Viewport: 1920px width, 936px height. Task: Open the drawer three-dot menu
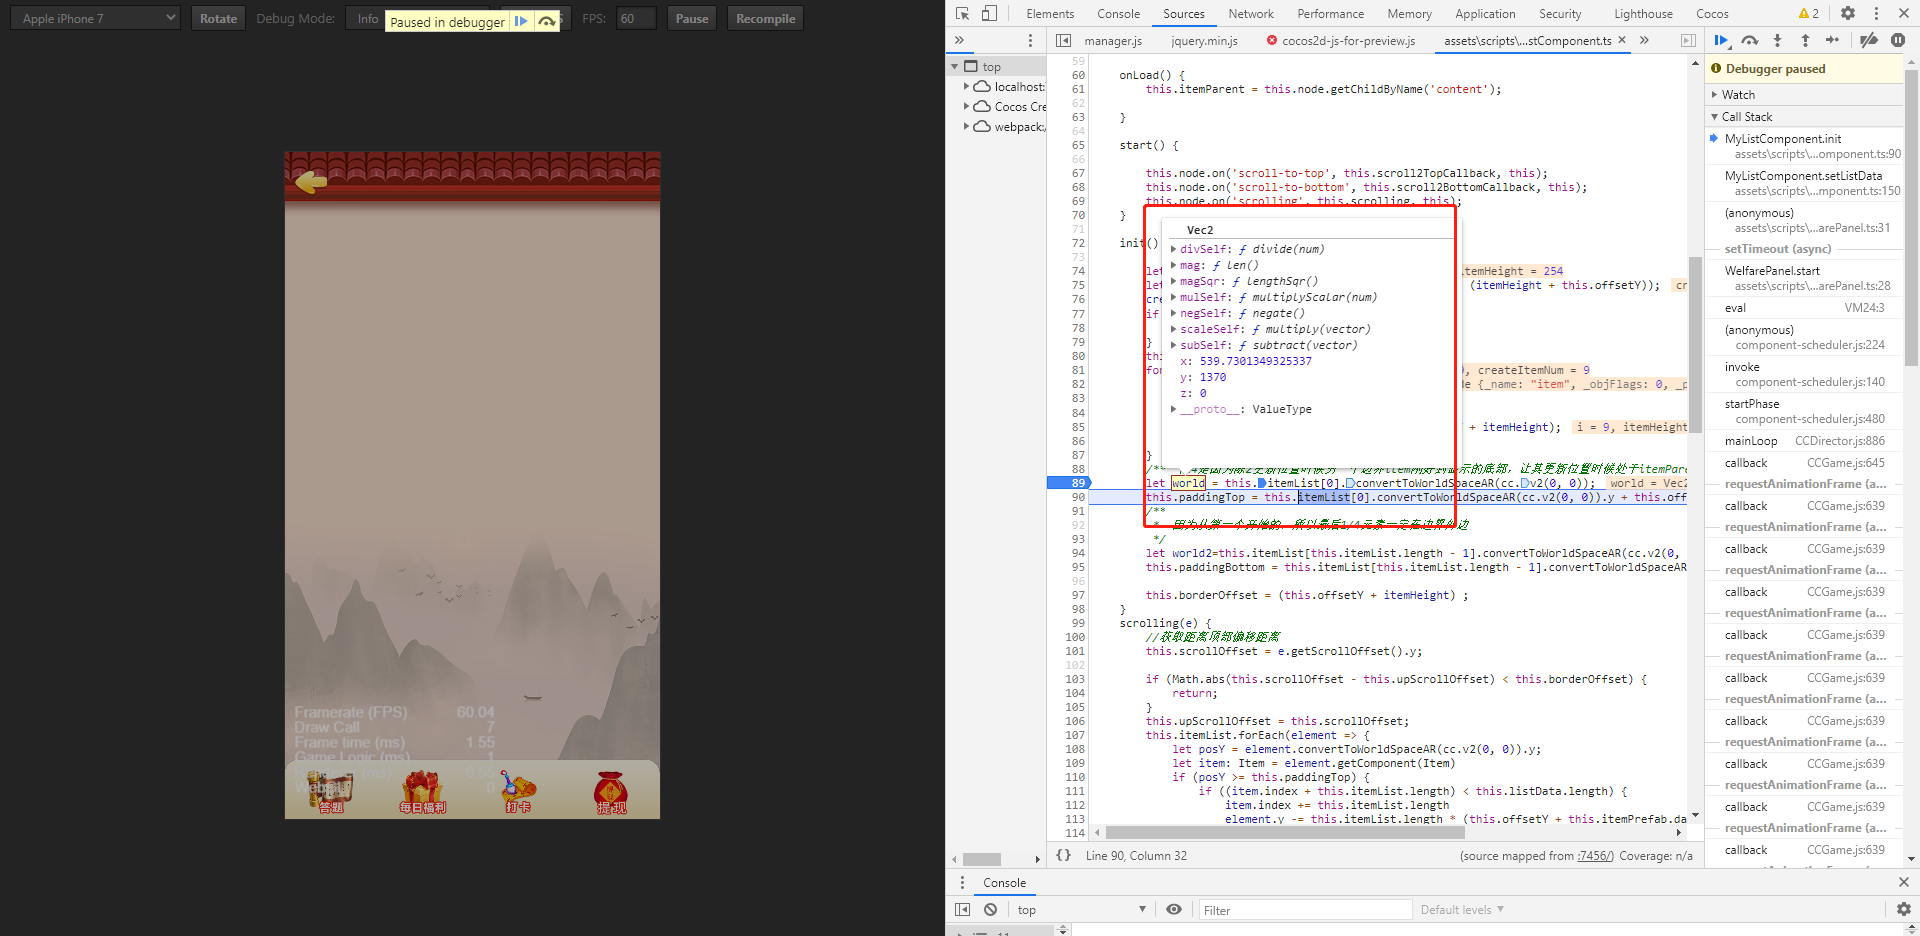coord(963,882)
